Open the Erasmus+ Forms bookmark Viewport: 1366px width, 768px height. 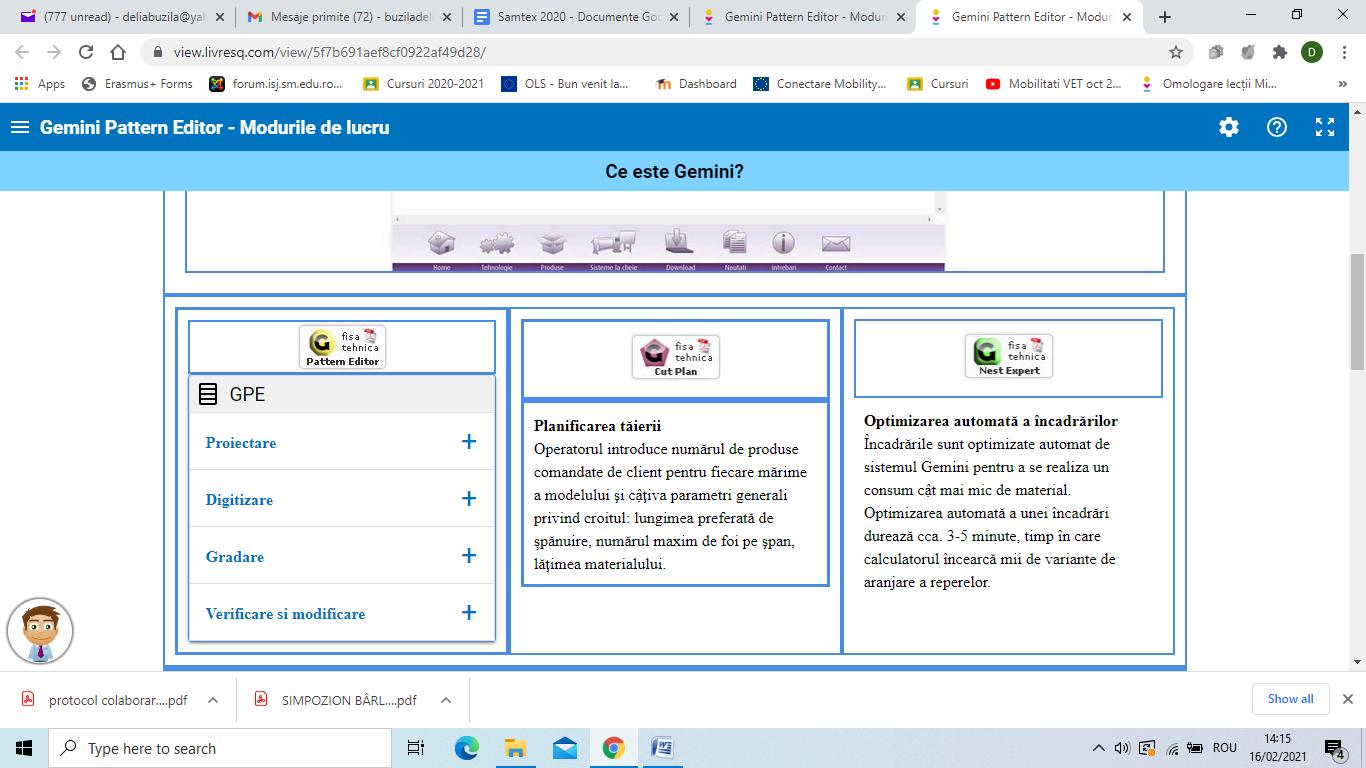[136, 84]
